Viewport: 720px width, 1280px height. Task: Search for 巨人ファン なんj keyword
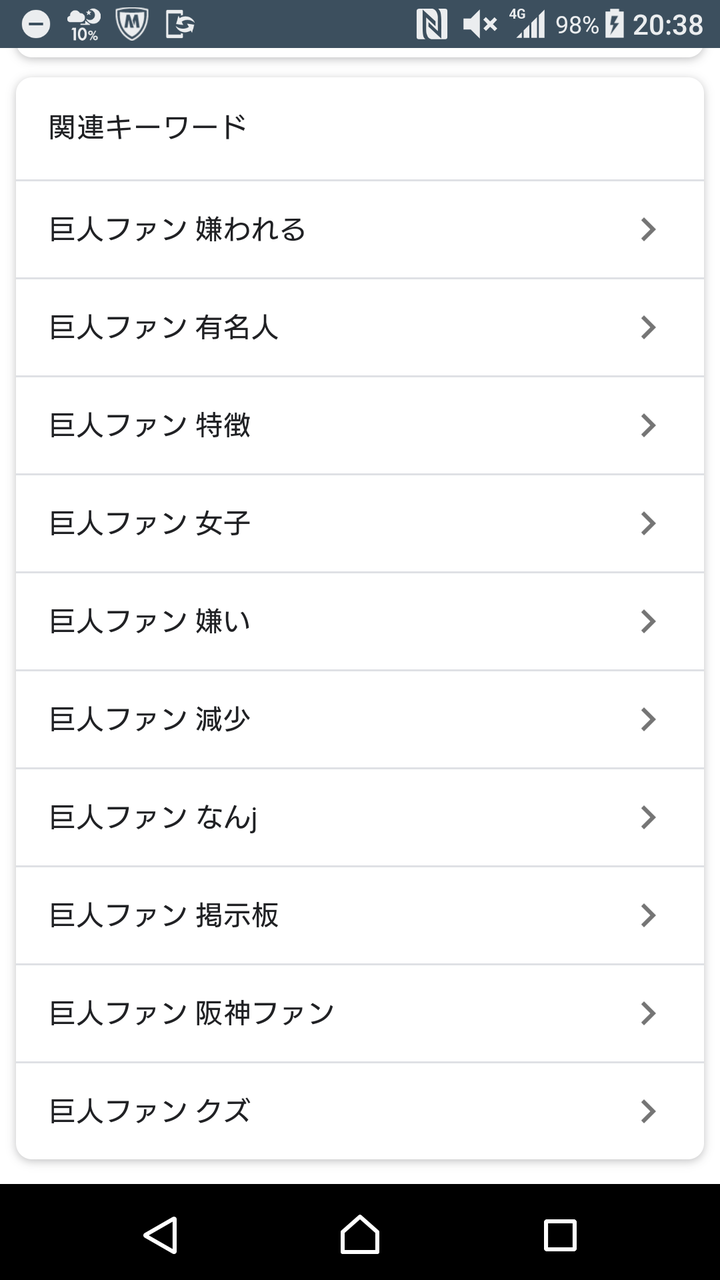154,818
